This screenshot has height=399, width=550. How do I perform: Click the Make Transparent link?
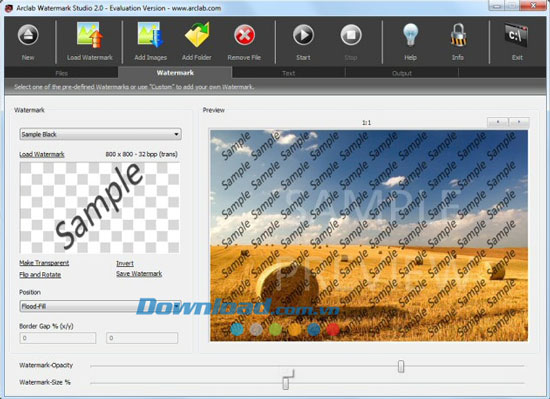click(x=44, y=263)
